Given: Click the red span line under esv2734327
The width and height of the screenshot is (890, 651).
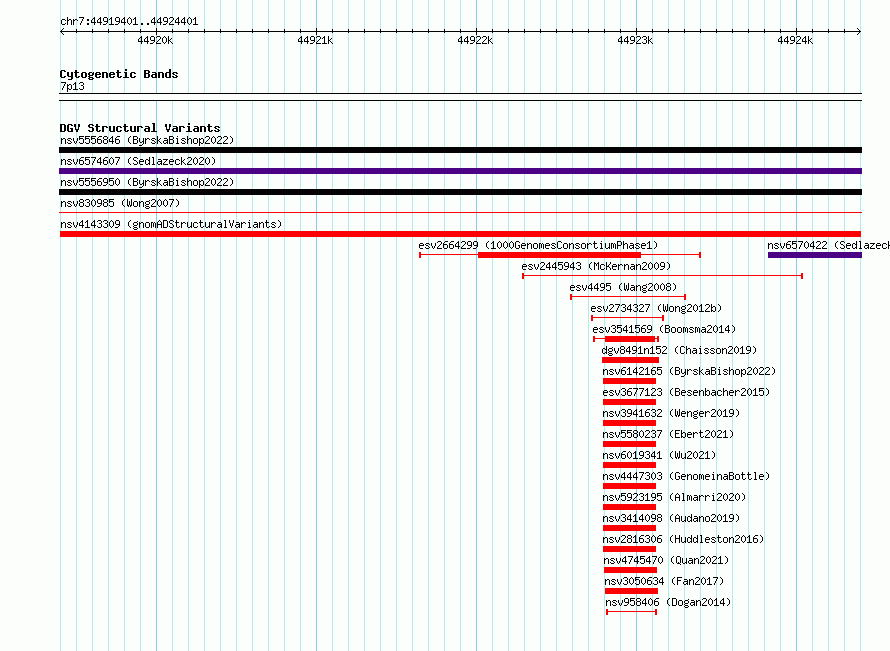Looking at the screenshot, I should [x=627, y=318].
